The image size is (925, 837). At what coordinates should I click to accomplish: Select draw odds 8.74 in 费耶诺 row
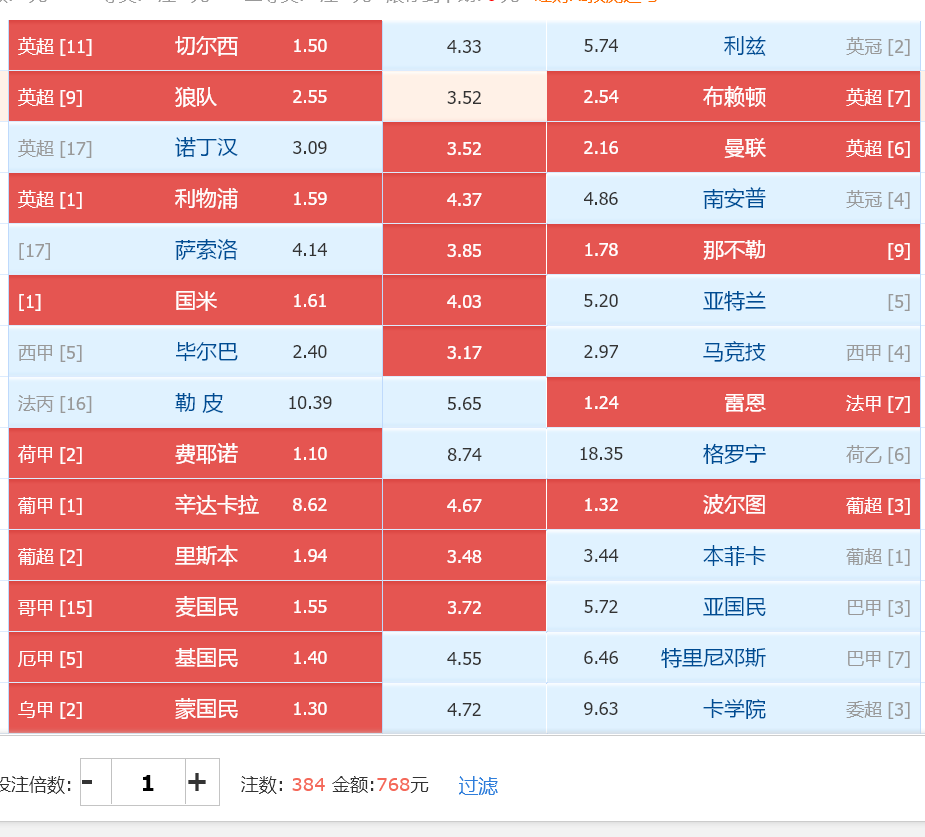[464, 454]
